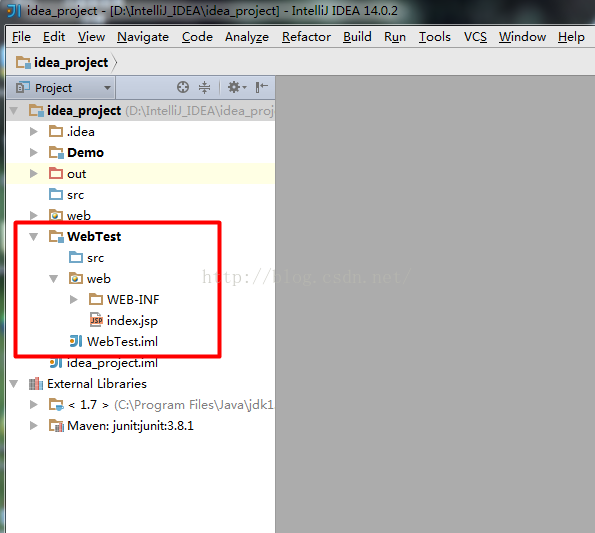Hide the Project panel with hide icon
This screenshot has height=533, width=595.
click(x=261, y=87)
